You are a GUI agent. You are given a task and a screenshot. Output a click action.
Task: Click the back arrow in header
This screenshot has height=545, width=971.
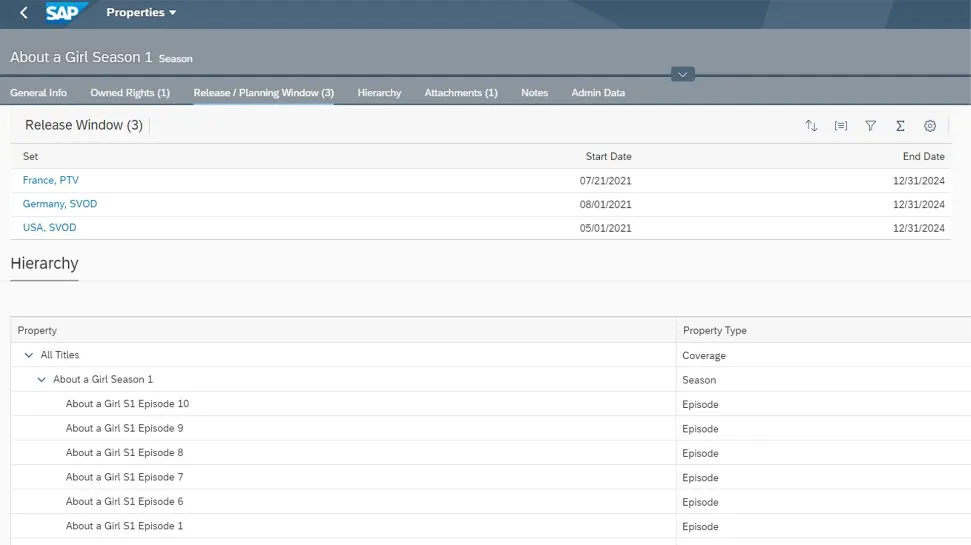coord(24,13)
